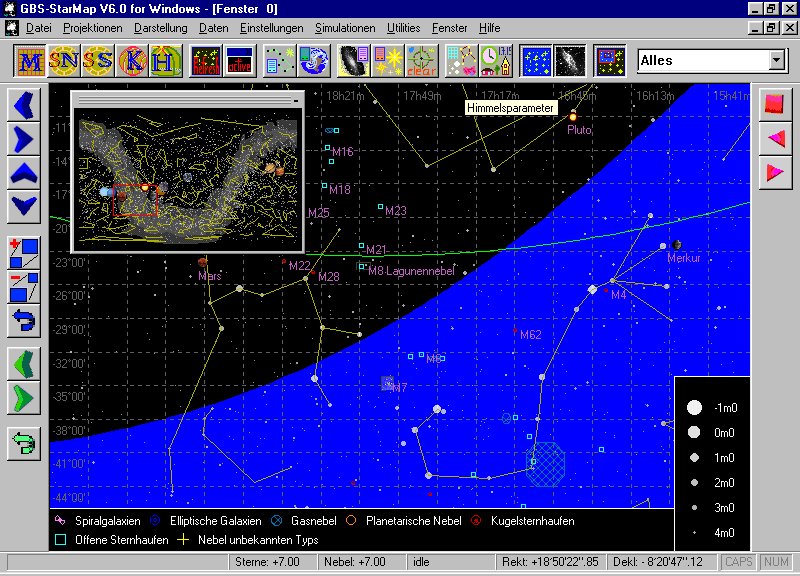Image resolution: width=800 pixels, height=576 pixels.
Task: Click the green right arrow button
Action: click(24, 398)
